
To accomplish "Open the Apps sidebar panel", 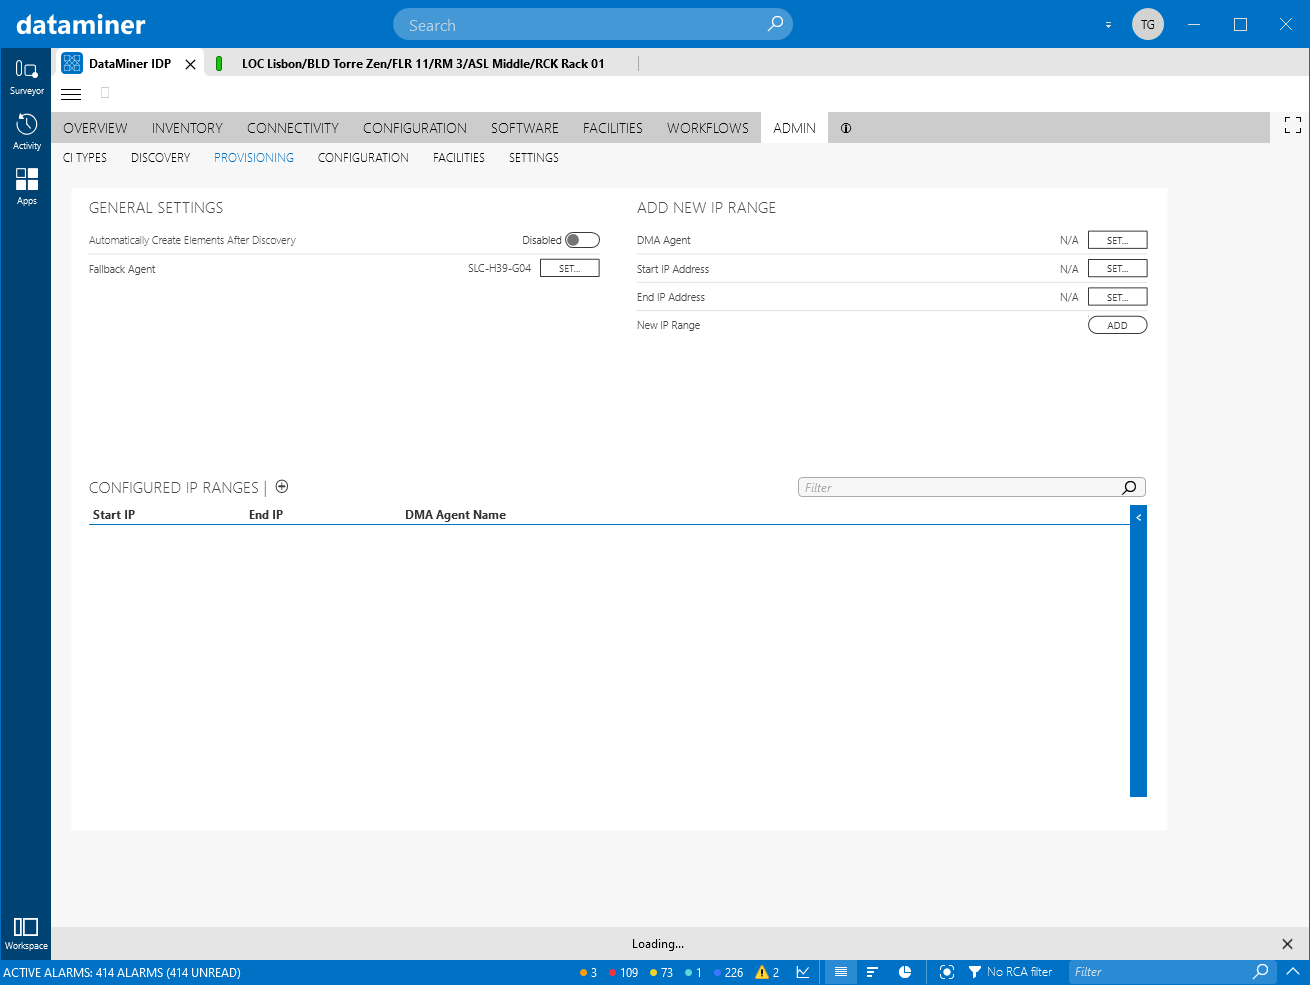I will pos(27,186).
